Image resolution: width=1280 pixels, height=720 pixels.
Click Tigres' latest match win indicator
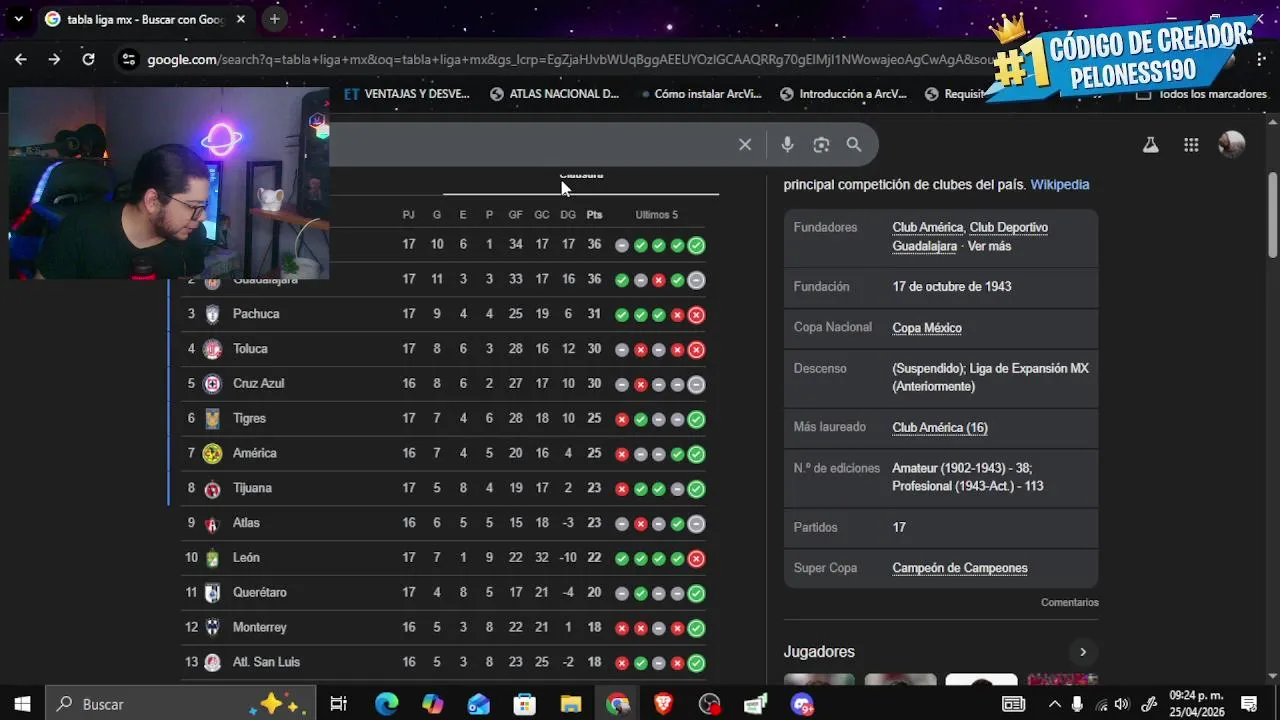[696, 419]
